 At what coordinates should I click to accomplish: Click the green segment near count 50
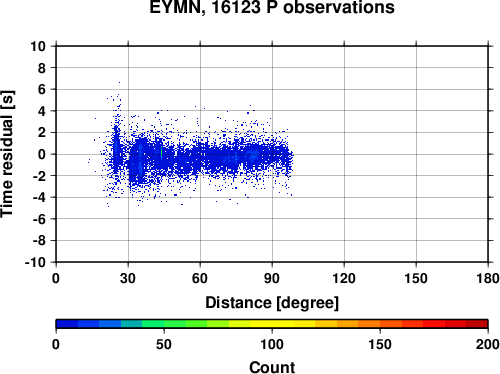click(x=175, y=324)
